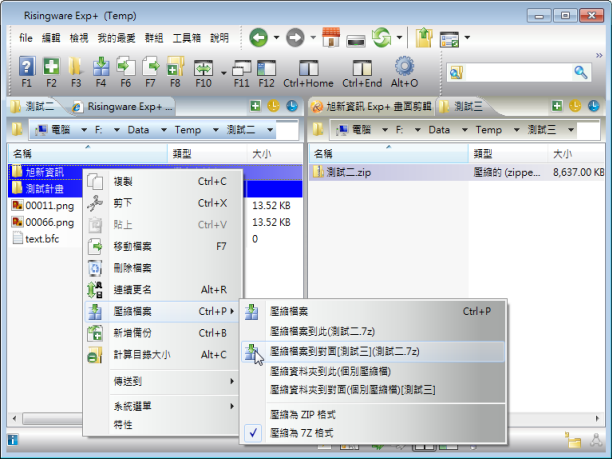Viewport: 612px width, 459px height.
Task: Click the green refresh icon
Action: point(381,37)
